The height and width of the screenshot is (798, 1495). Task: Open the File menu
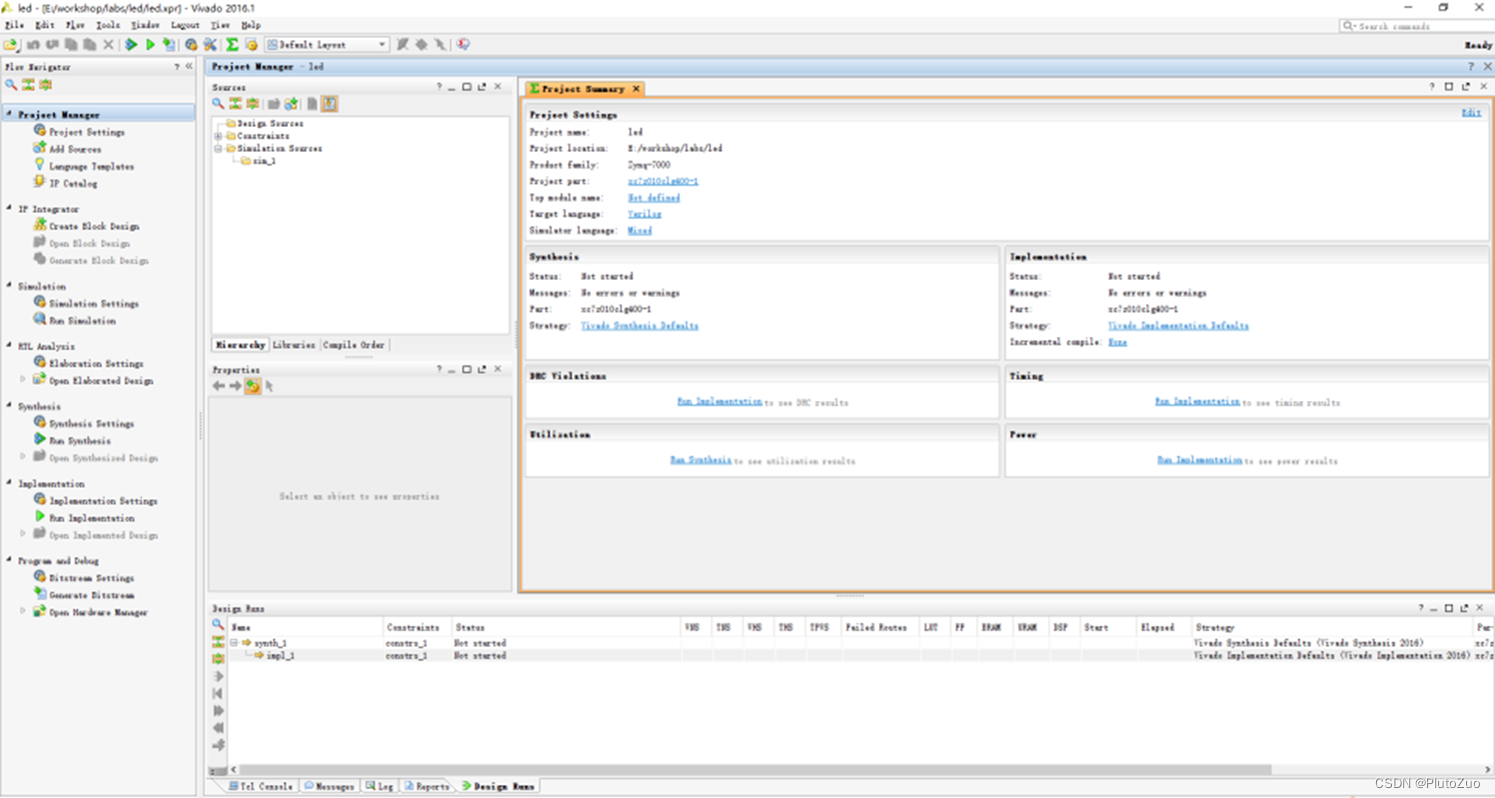pos(14,25)
